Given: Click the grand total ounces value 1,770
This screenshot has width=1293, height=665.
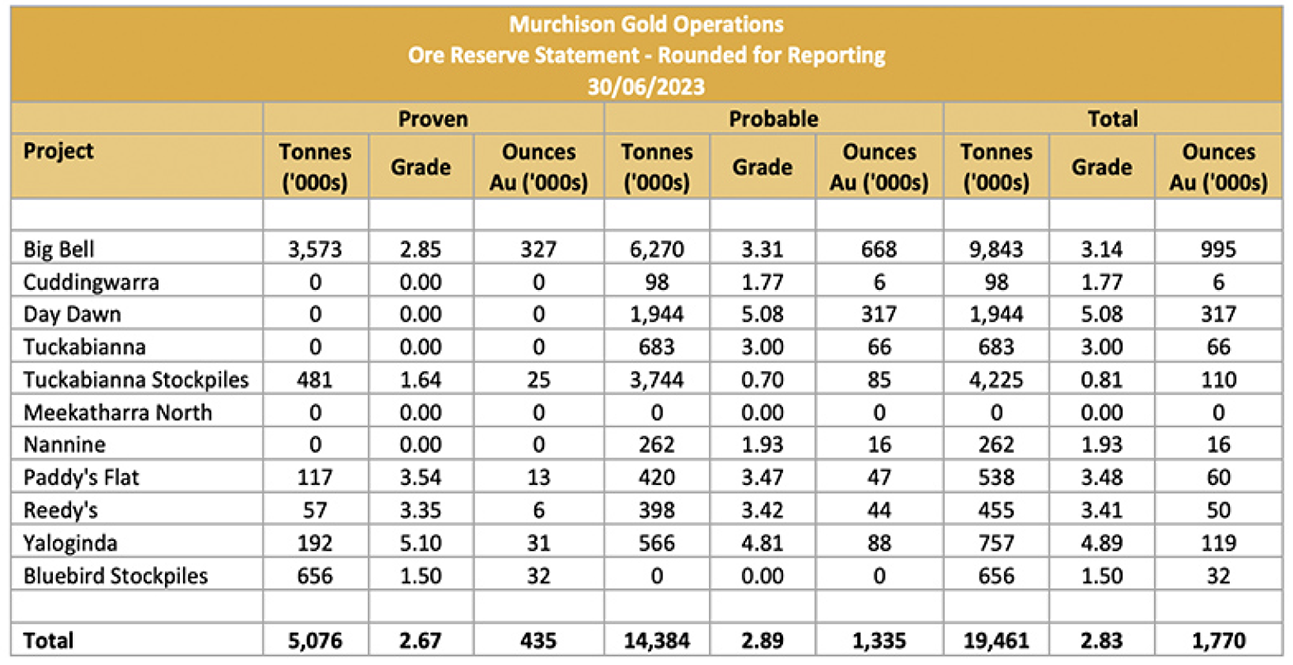Looking at the screenshot, I should click(x=1218, y=640).
